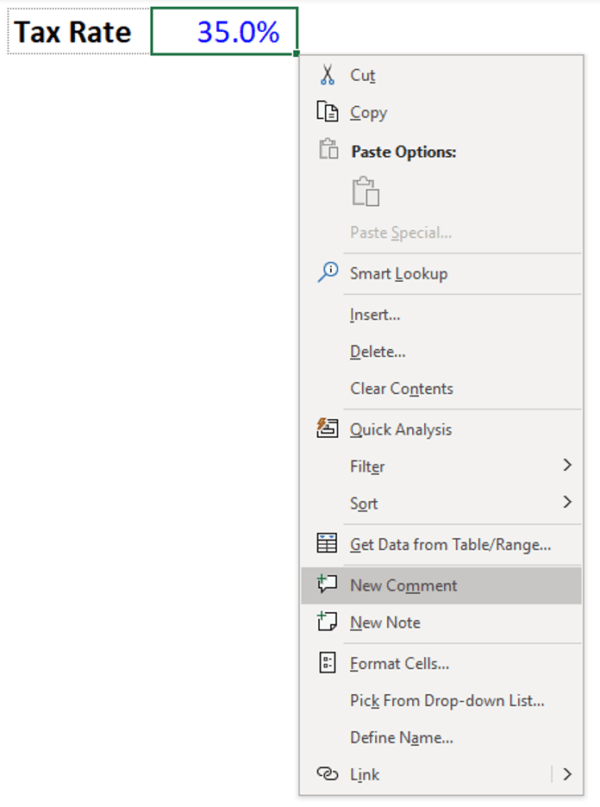600x807 pixels.
Task: Click the Get Data table icon
Action: point(327,544)
